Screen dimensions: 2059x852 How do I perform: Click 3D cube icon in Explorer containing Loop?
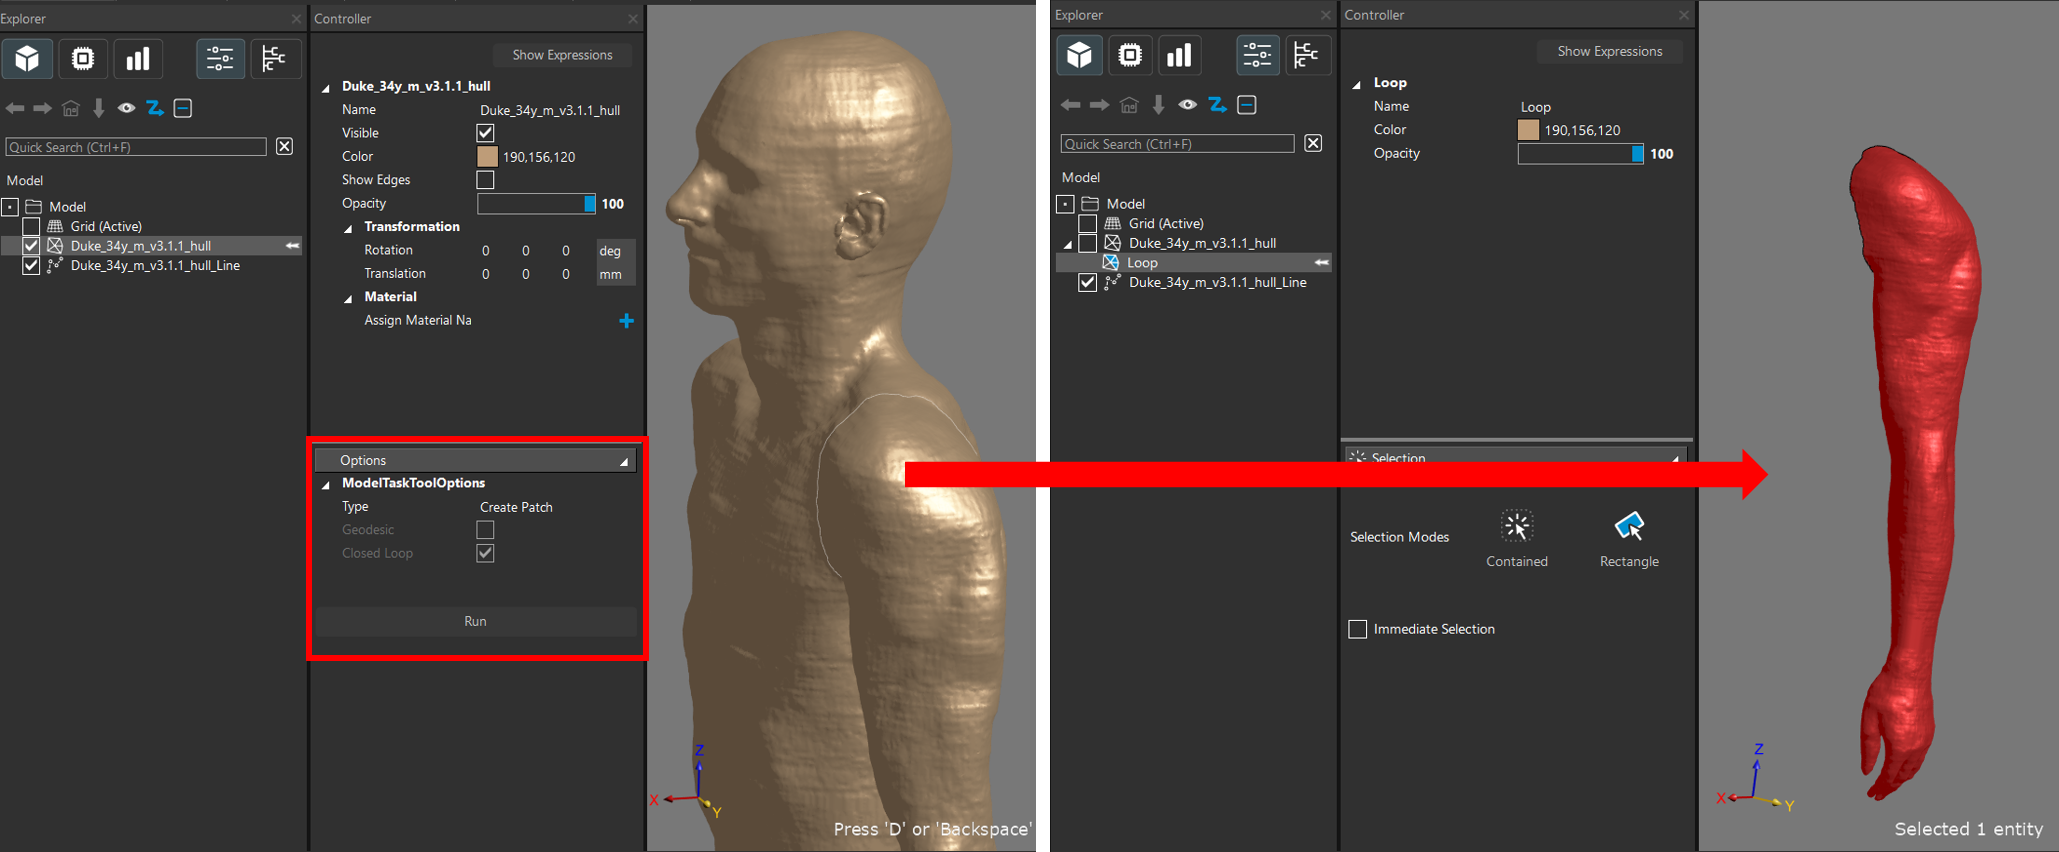point(1079,55)
